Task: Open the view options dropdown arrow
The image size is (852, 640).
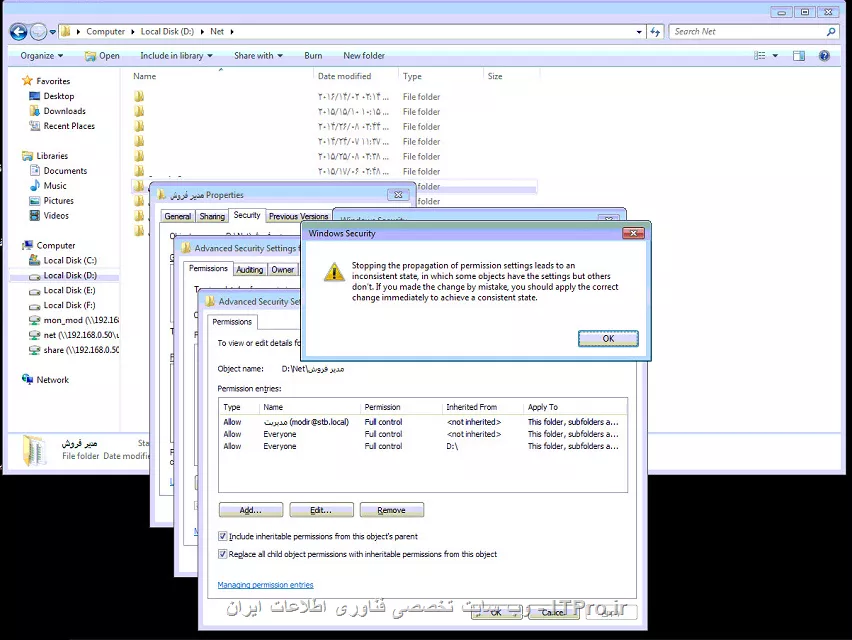Action: tap(775, 55)
